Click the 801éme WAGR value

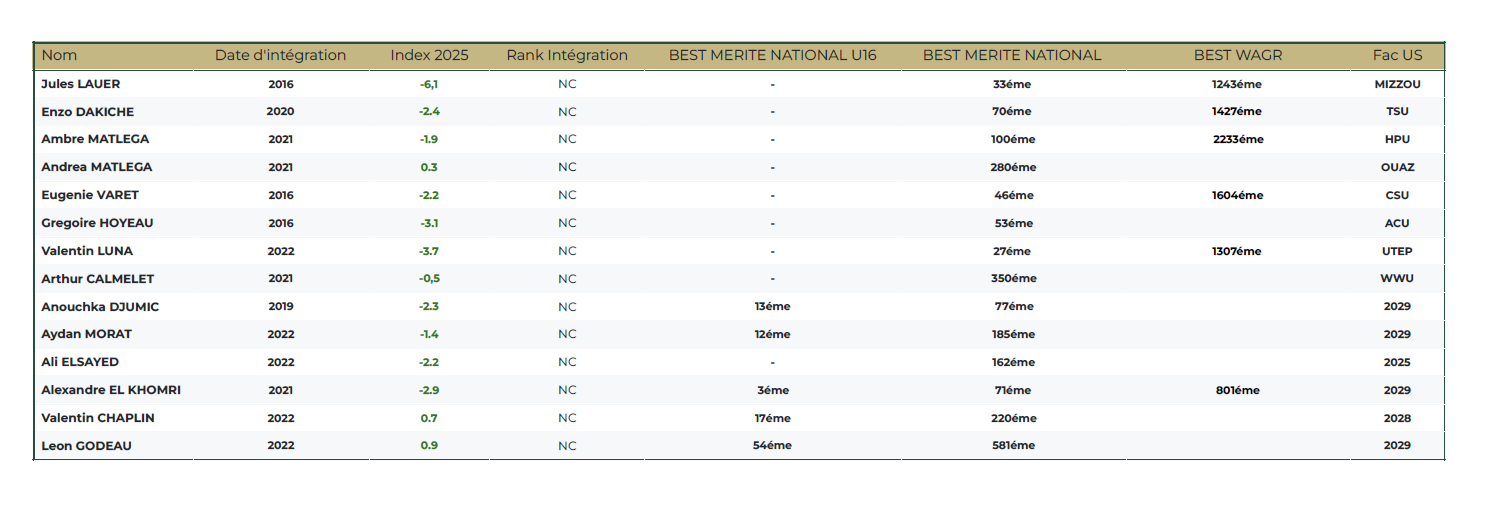(1237, 390)
